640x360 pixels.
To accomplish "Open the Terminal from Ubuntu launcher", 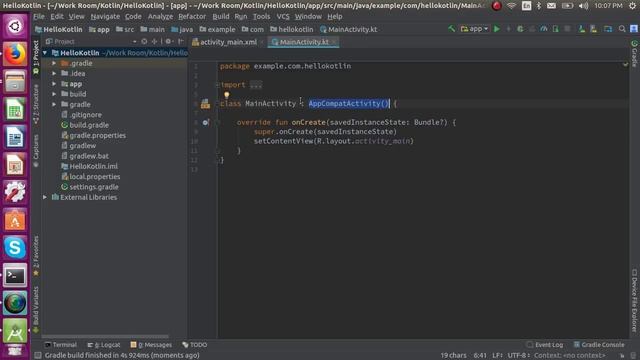I will point(15,276).
